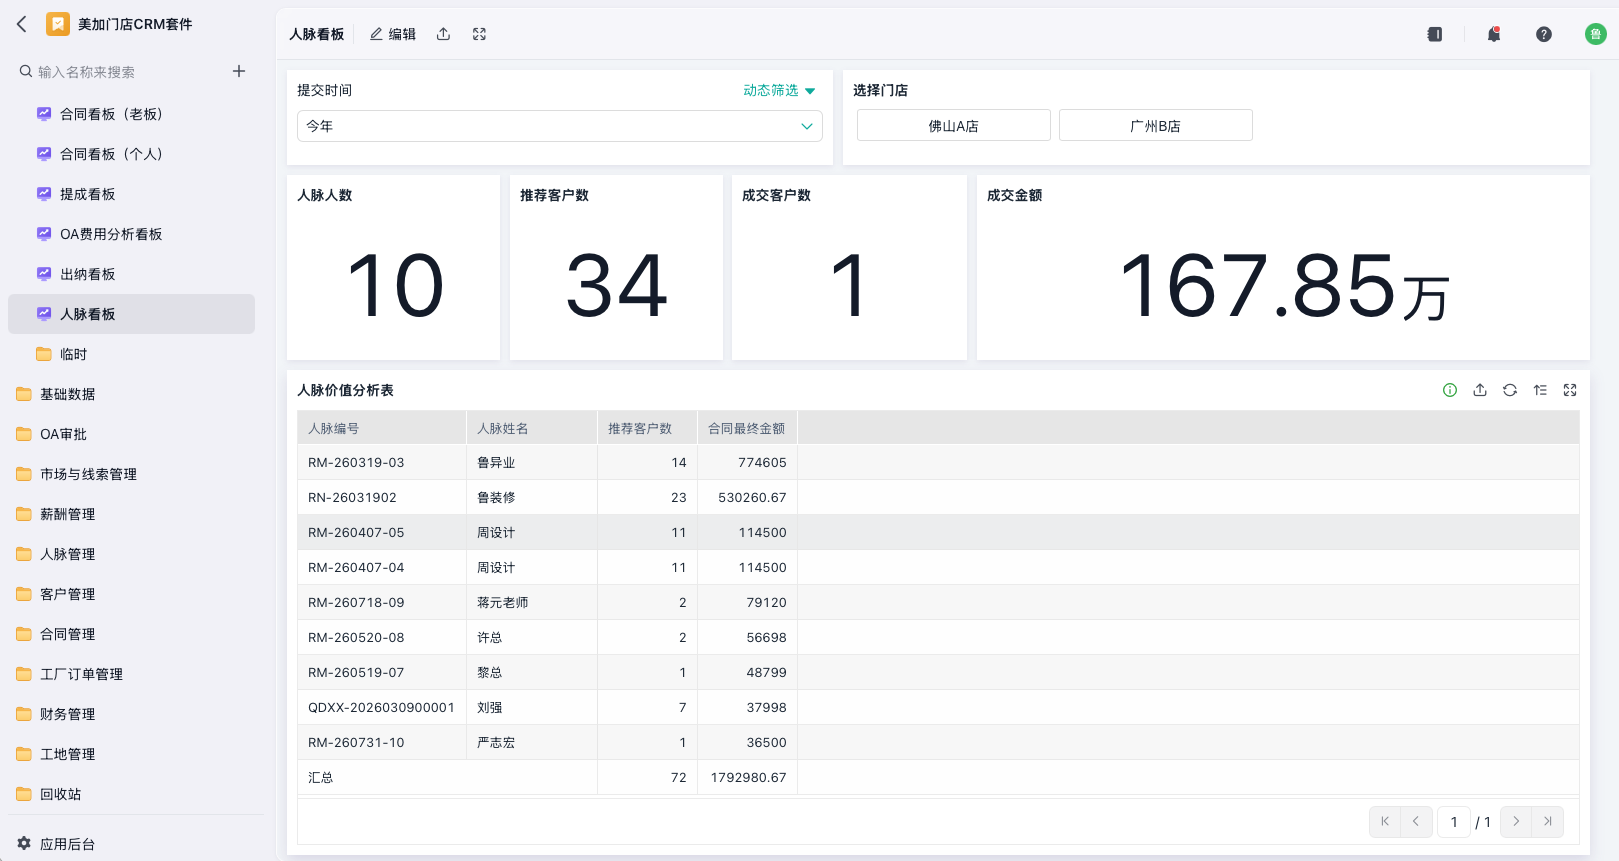The image size is (1619, 861).
Task: Jump to last page of table
Action: coord(1548,822)
